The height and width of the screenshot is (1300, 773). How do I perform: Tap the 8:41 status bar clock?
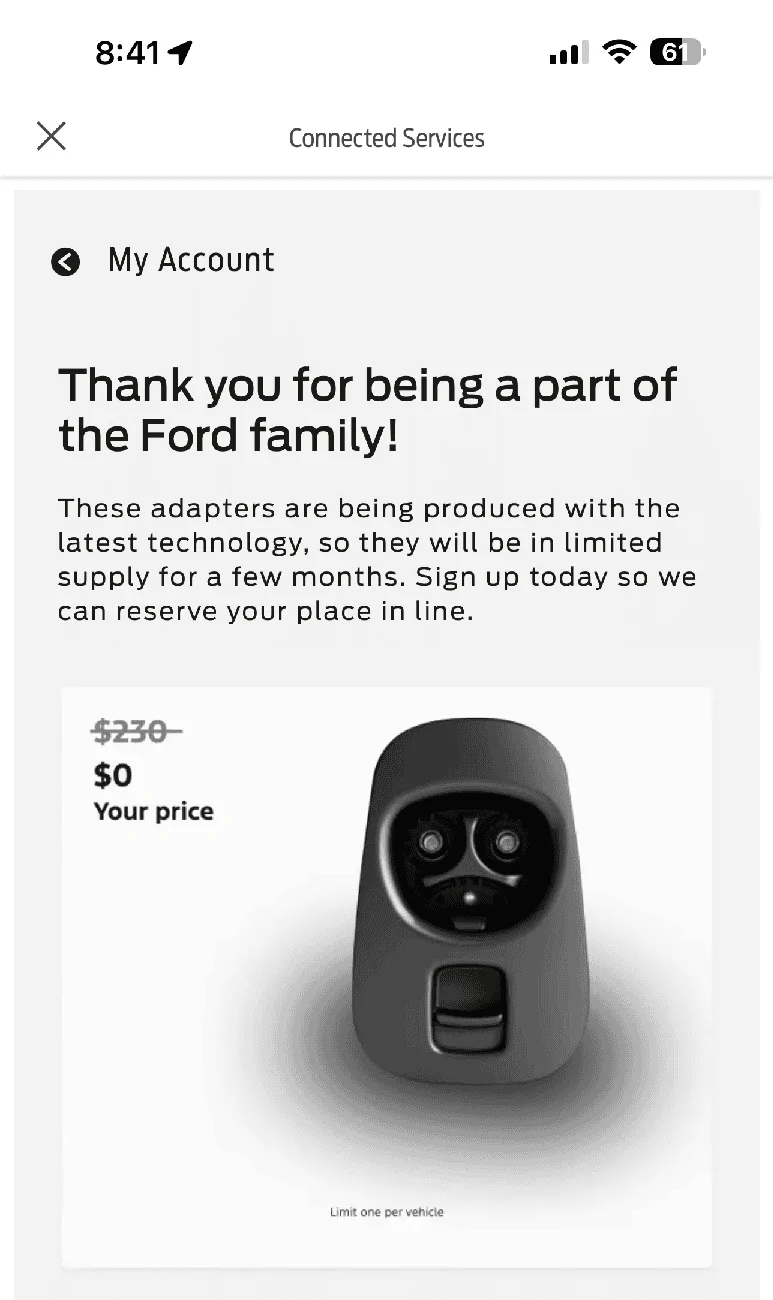128,53
